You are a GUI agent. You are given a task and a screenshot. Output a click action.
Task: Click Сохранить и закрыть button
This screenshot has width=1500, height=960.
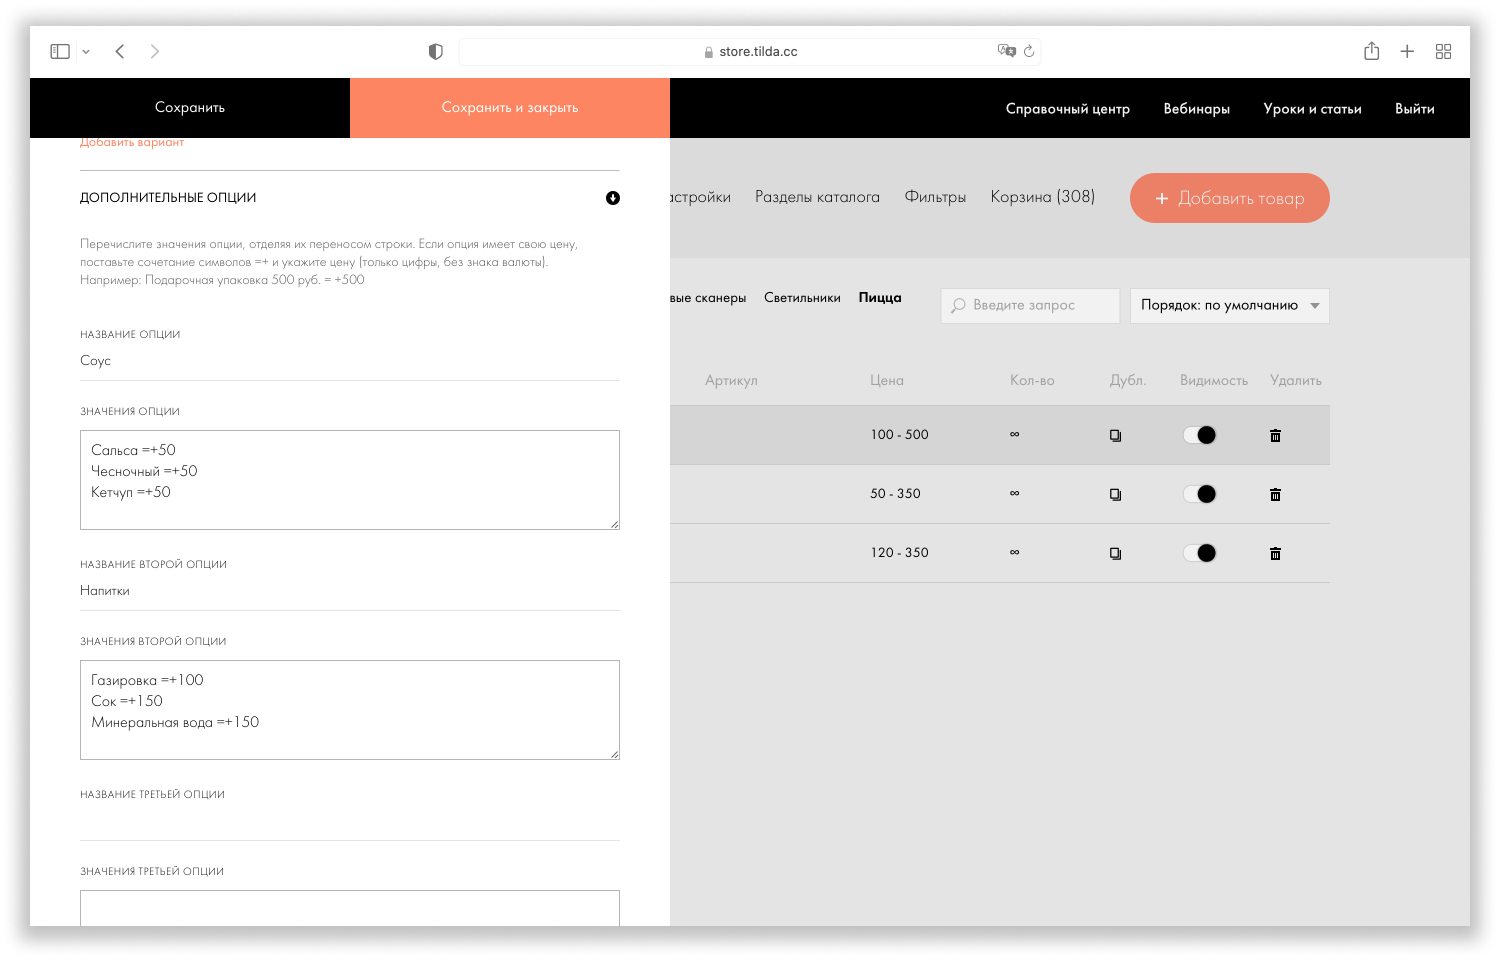(510, 108)
